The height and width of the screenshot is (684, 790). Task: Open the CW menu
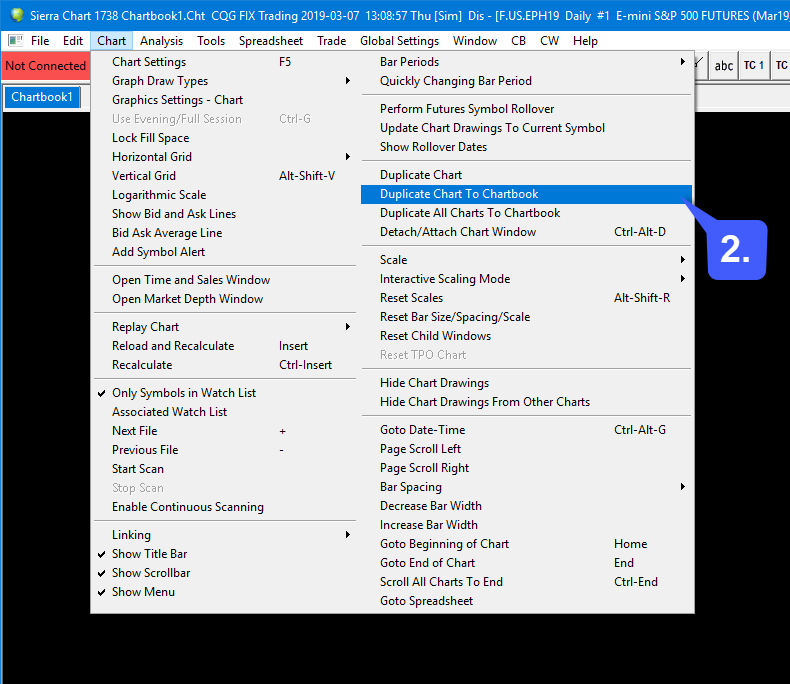pyautogui.click(x=549, y=41)
